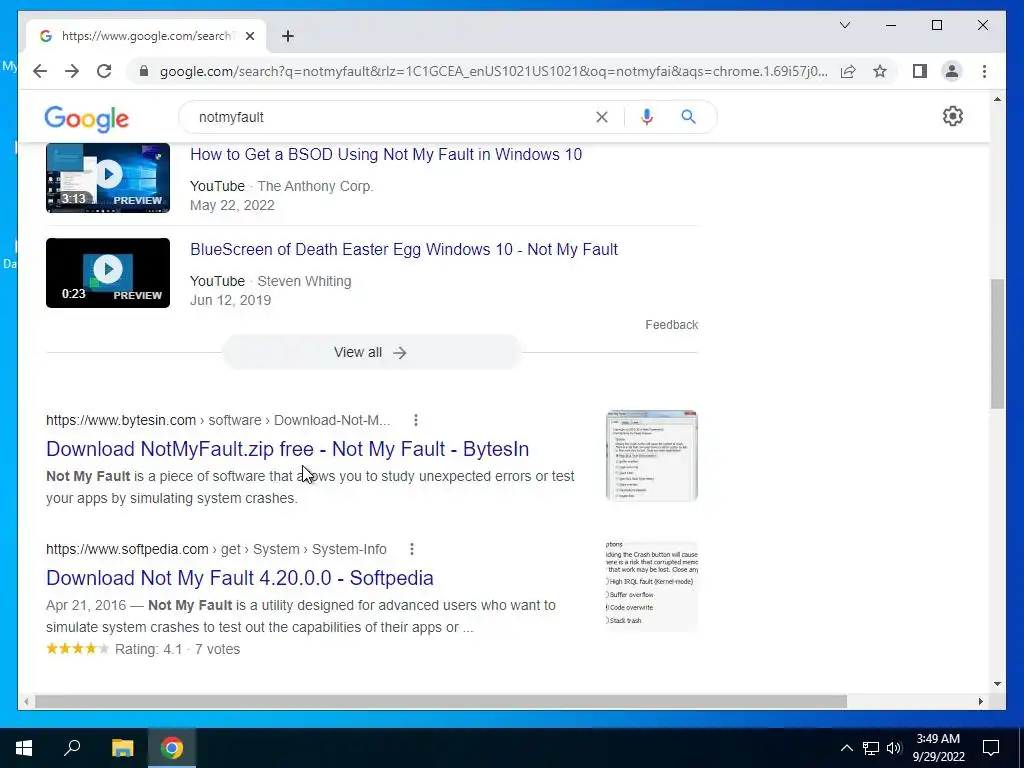Open more options for softpedia.com result
Viewport: 1024px width, 768px height.
(x=411, y=549)
